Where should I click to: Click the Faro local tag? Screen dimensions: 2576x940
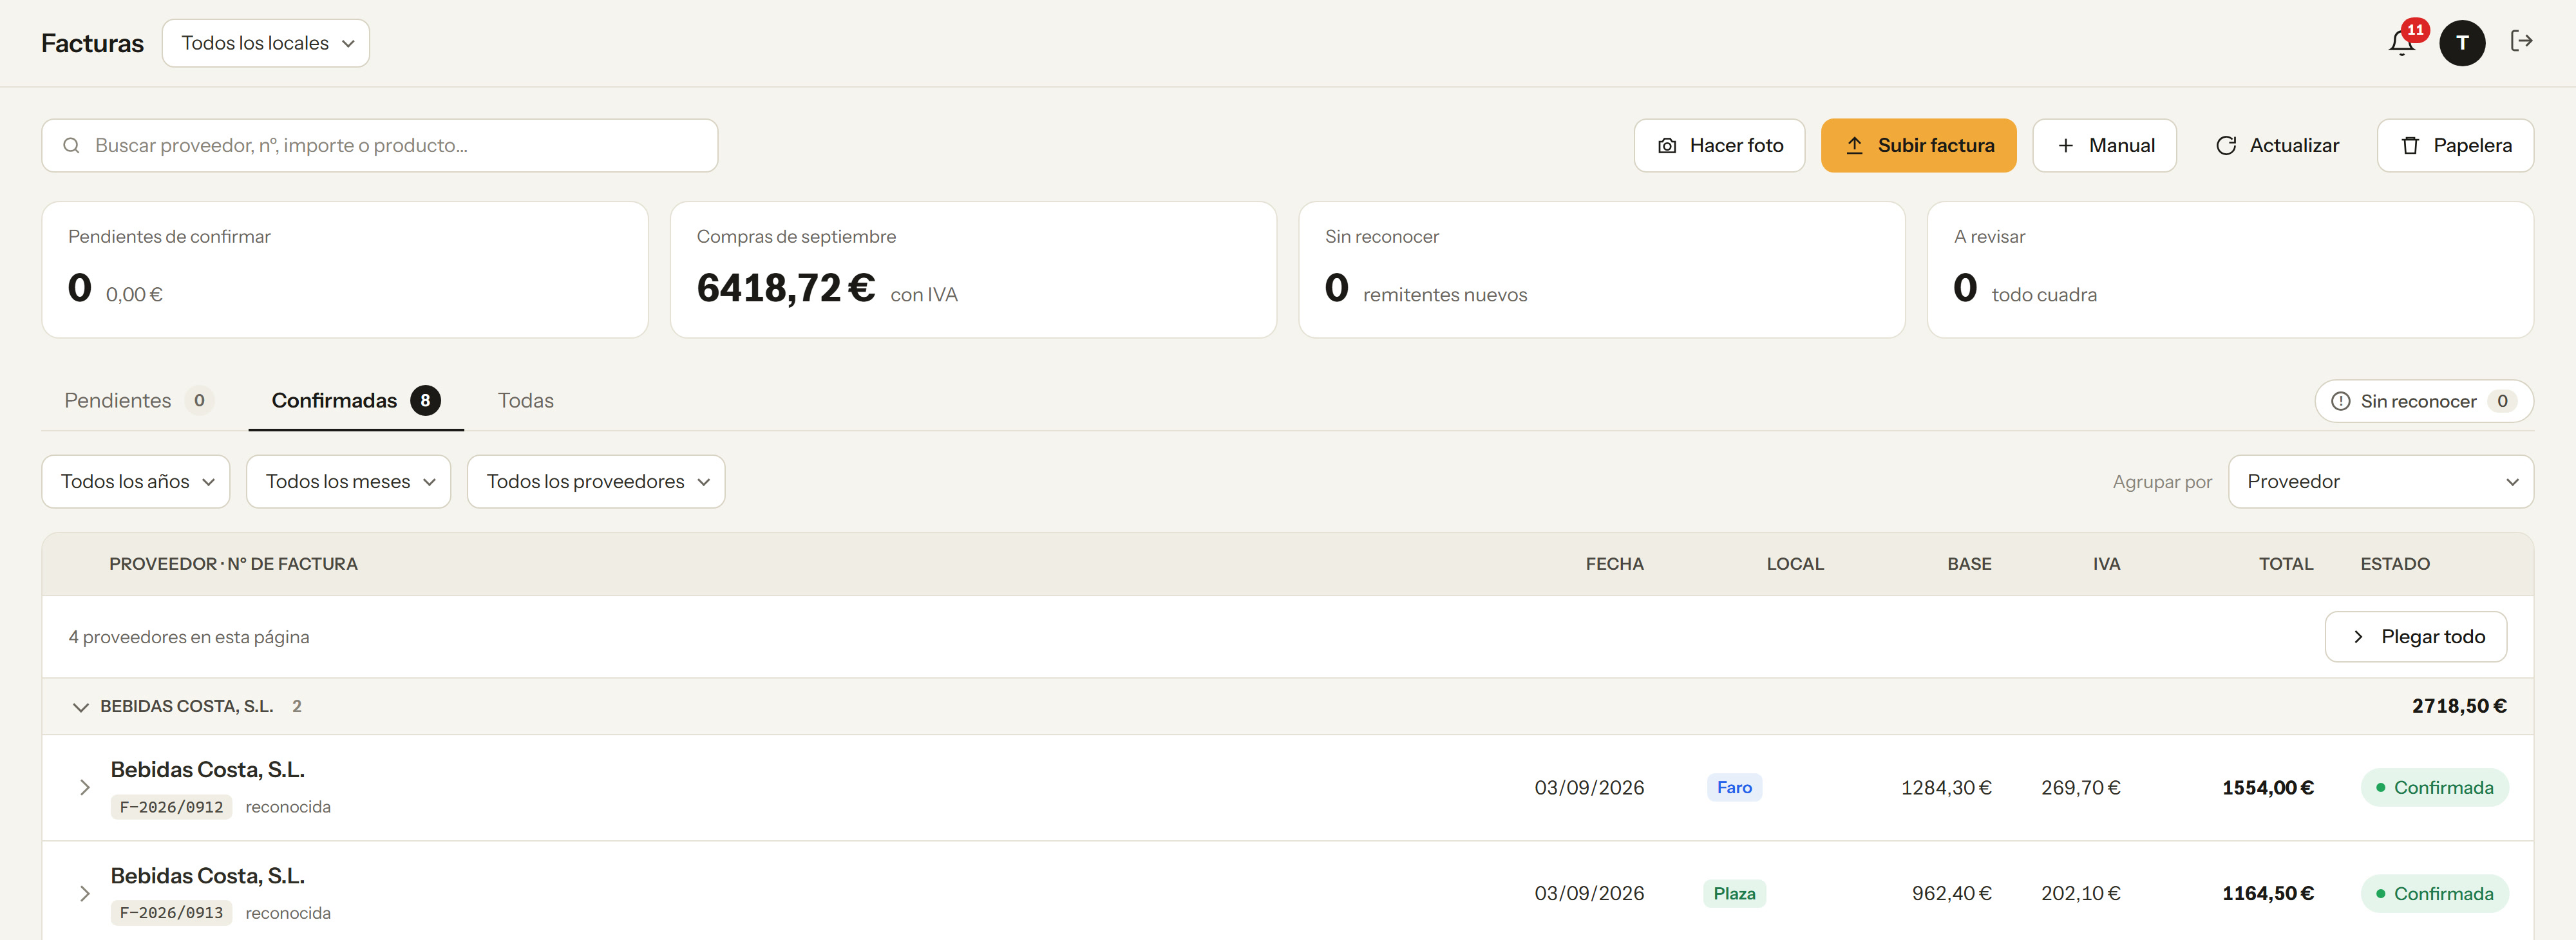pos(1734,788)
